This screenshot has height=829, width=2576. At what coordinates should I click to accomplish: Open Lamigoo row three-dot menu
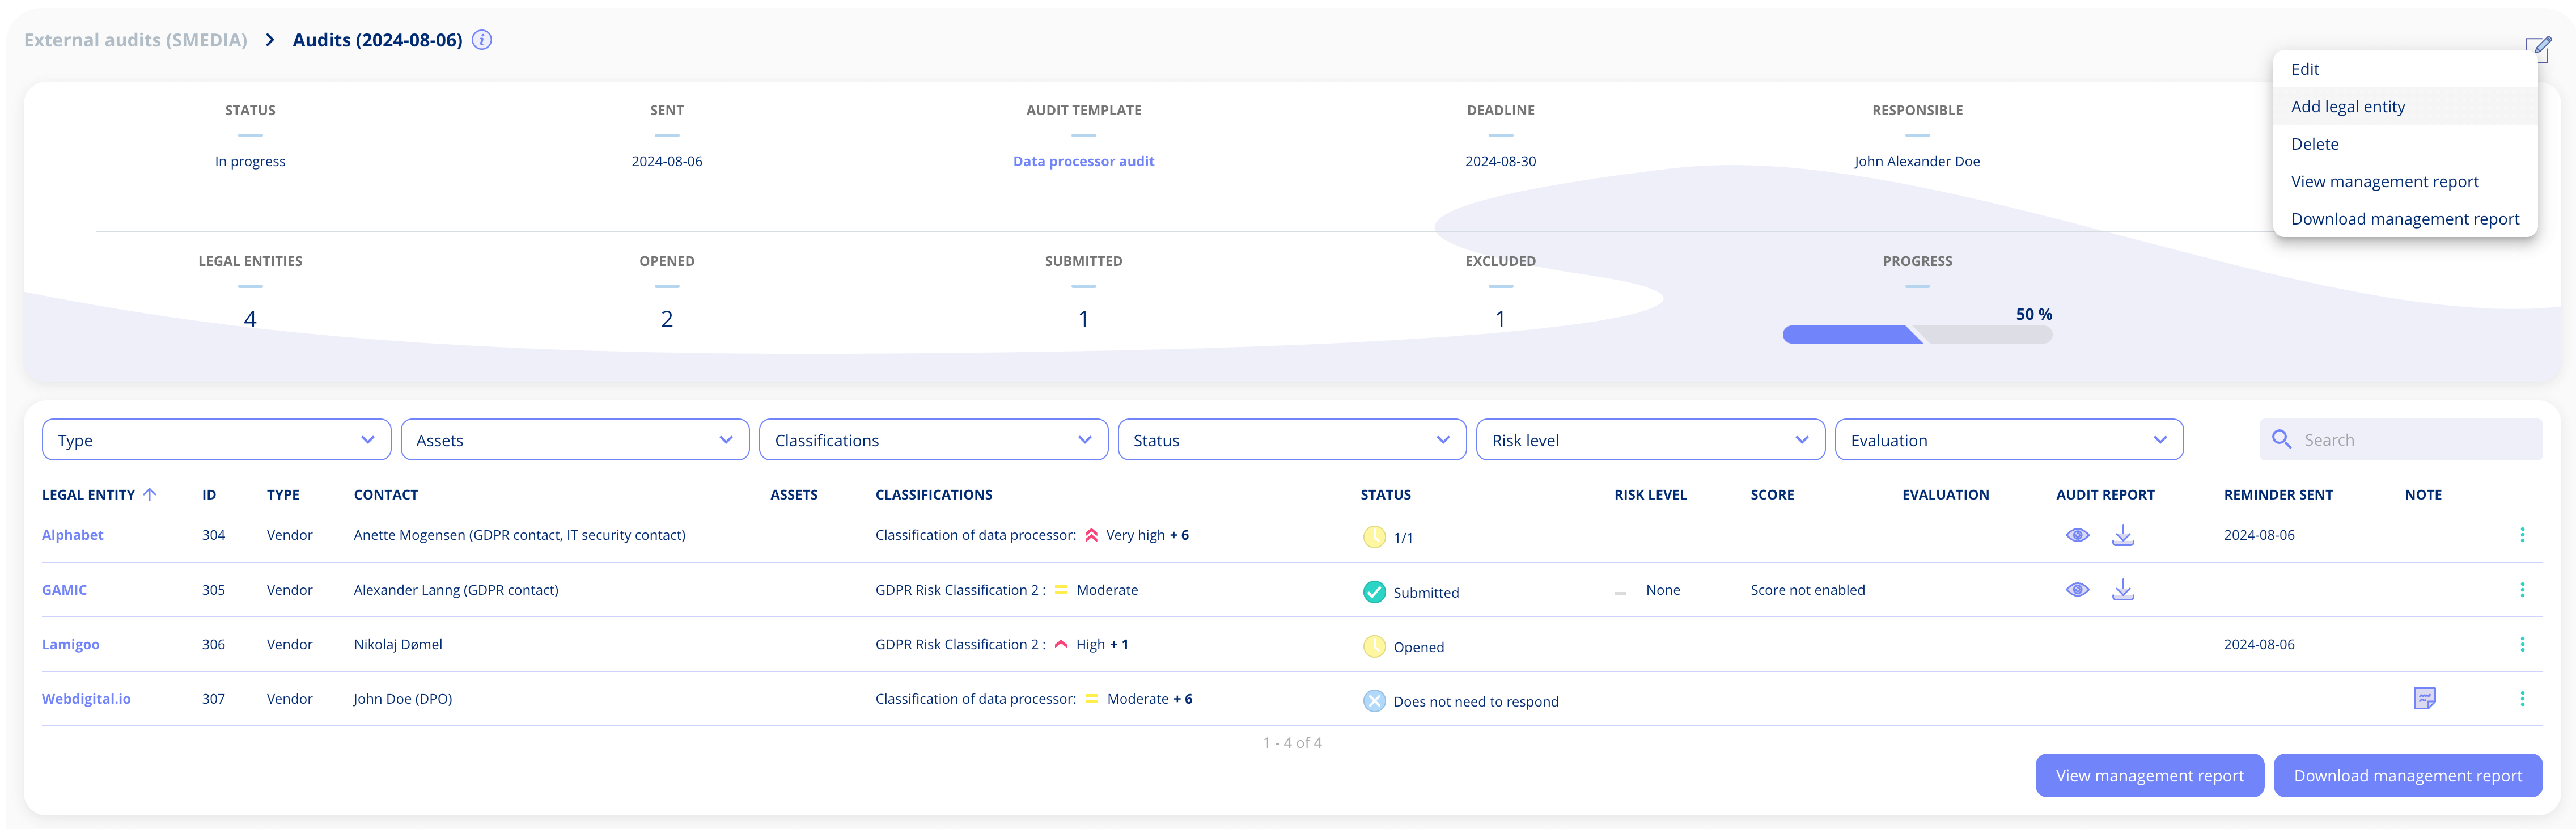[x=2521, y=644]
